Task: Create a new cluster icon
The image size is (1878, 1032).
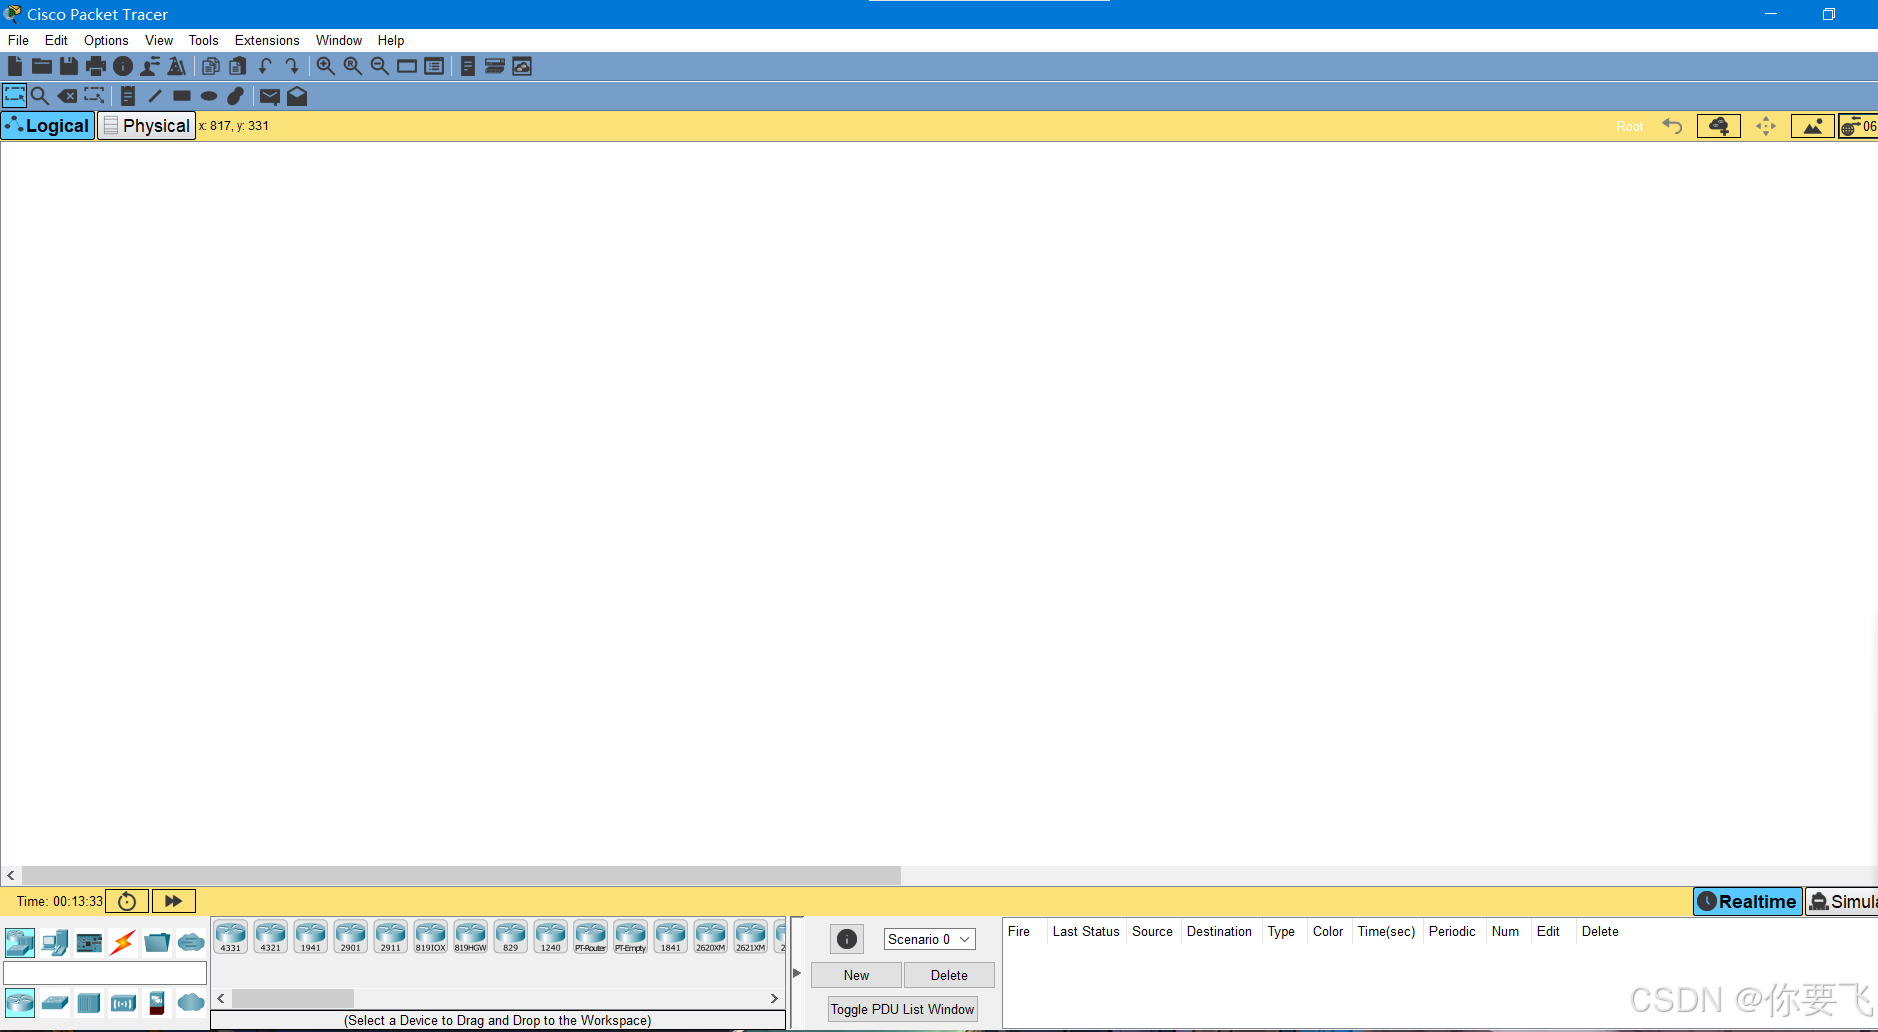Action: point(1719,126)
